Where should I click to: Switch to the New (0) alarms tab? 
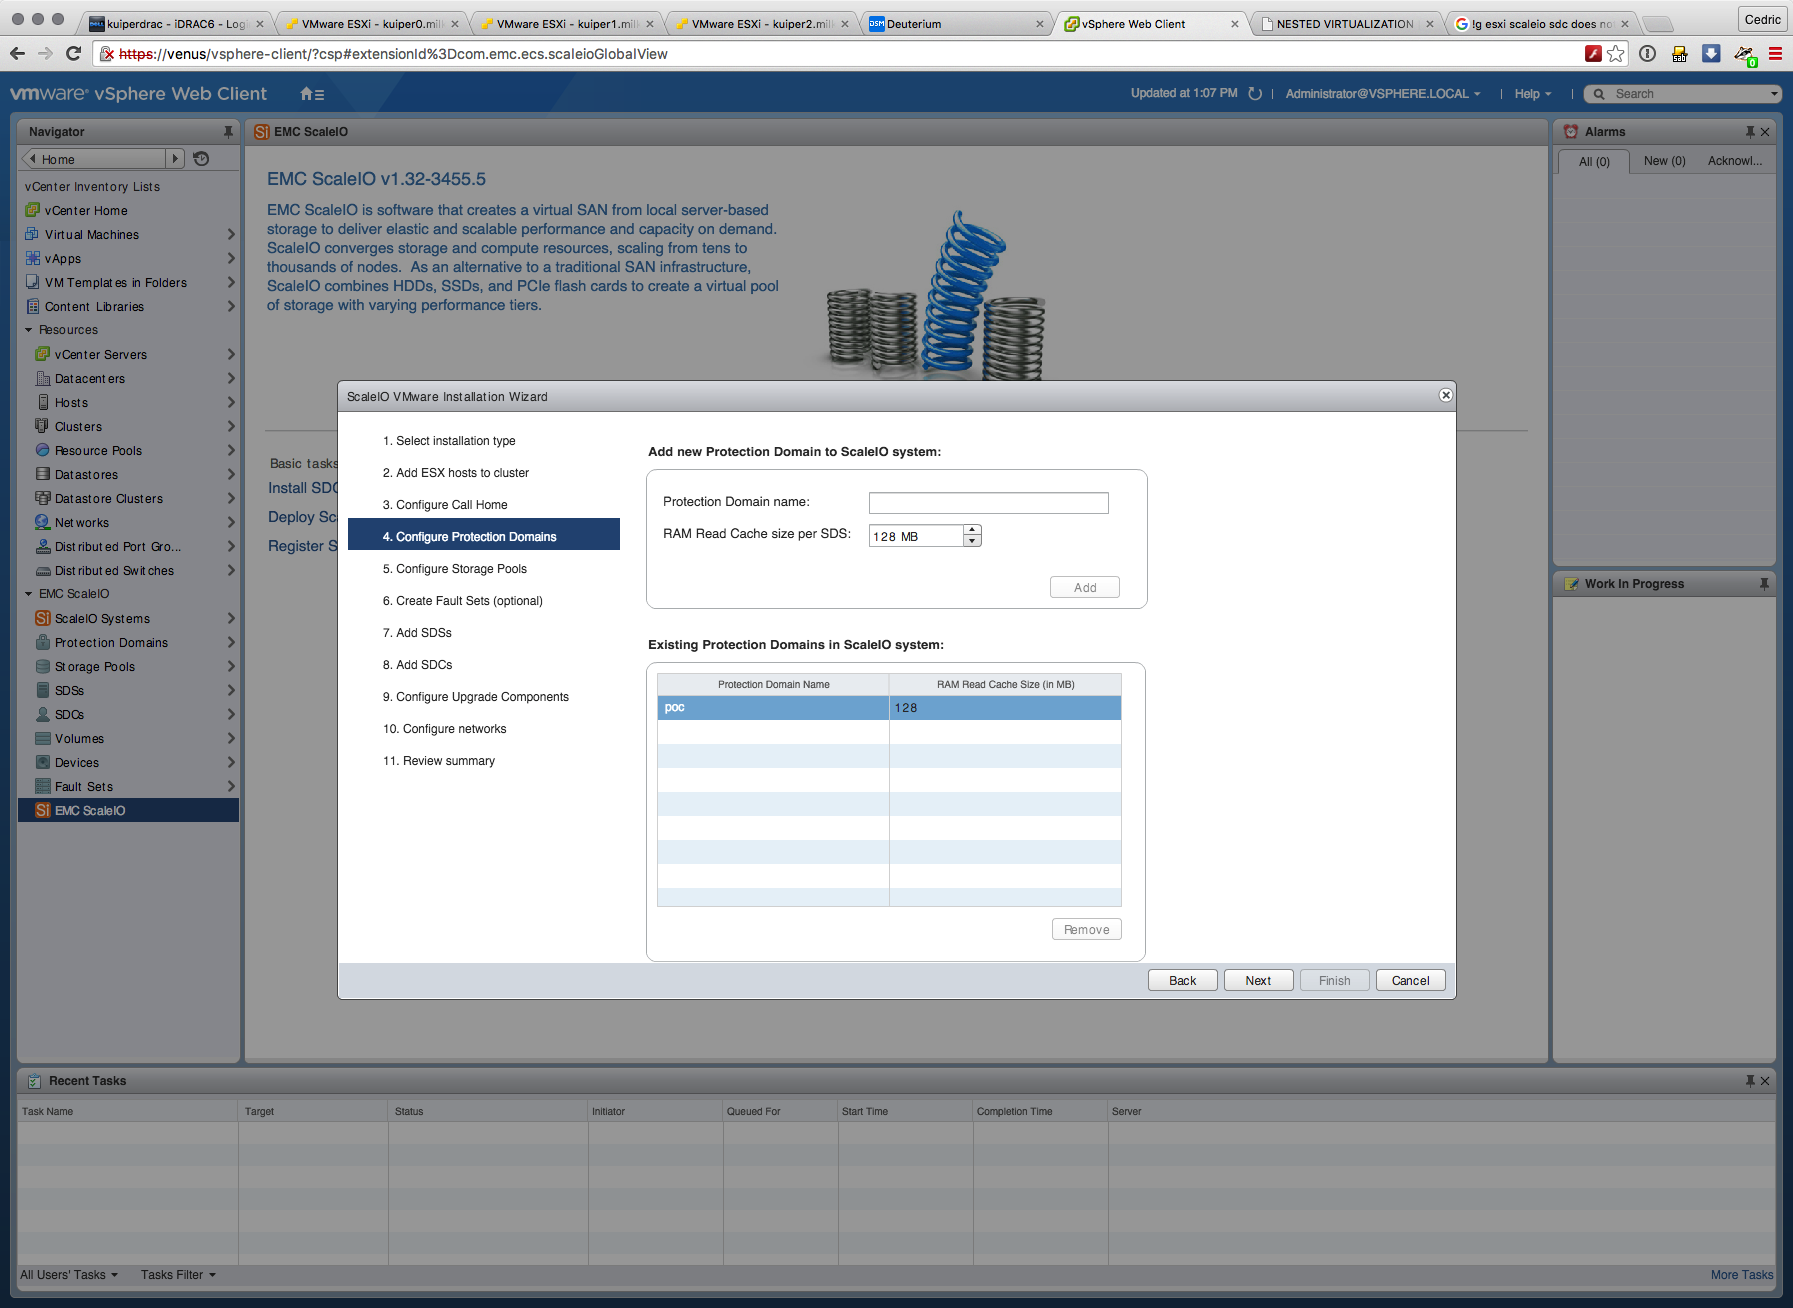point(1664,161)
